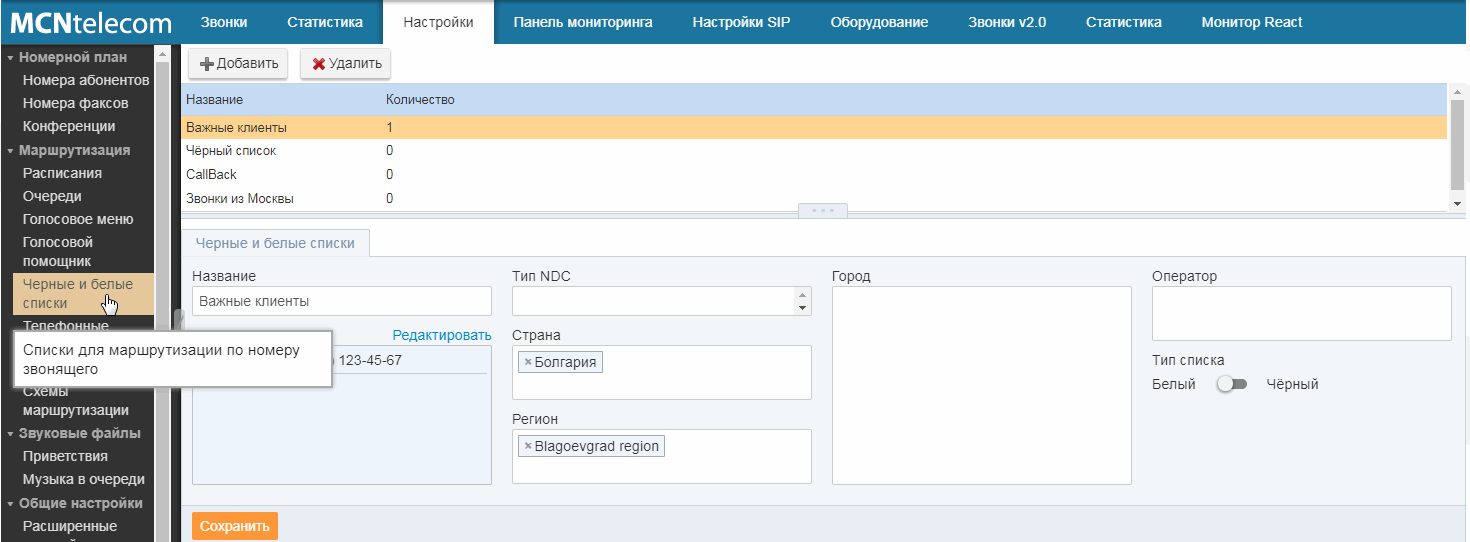
Task: Collapse the Номерной план section
Action: tap(10, 57)
